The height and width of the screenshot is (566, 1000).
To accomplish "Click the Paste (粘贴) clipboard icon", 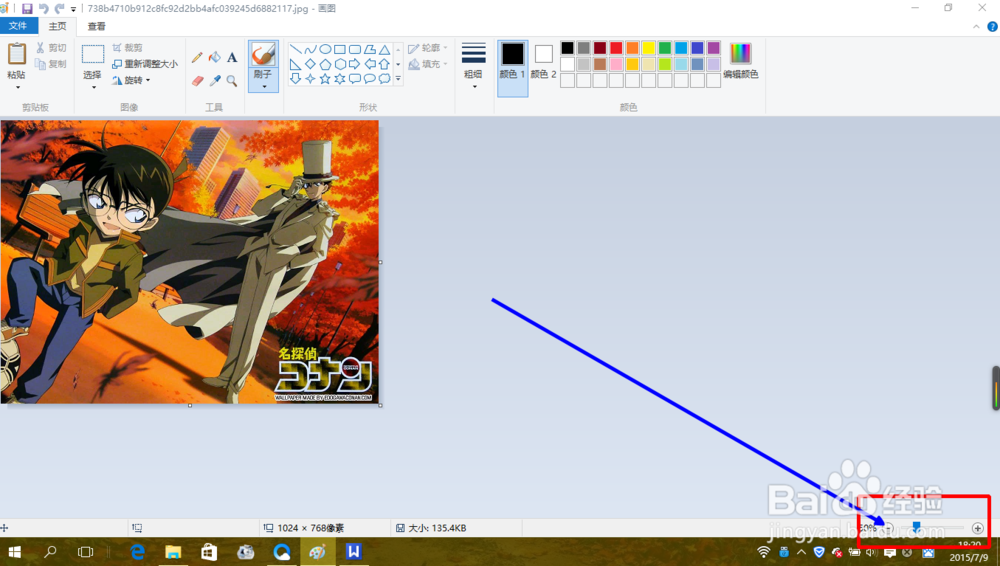I will (x=17, y=54).
